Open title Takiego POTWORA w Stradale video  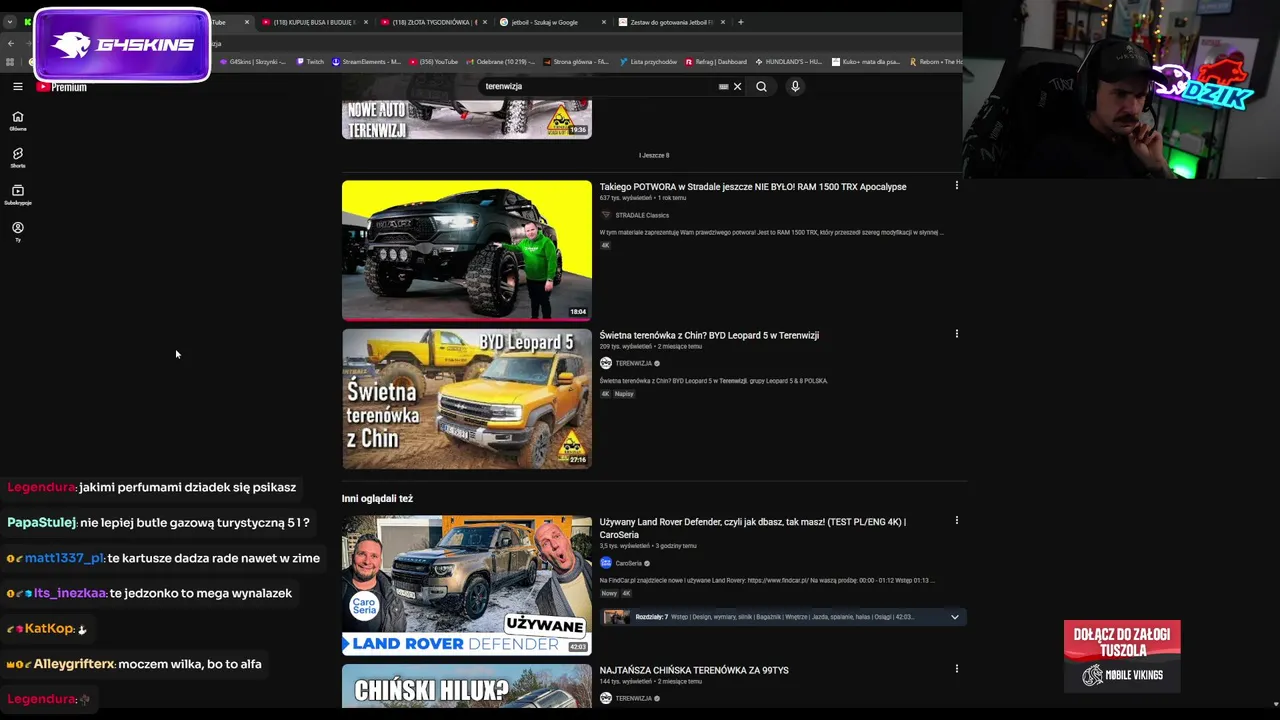tap(753, 187)
